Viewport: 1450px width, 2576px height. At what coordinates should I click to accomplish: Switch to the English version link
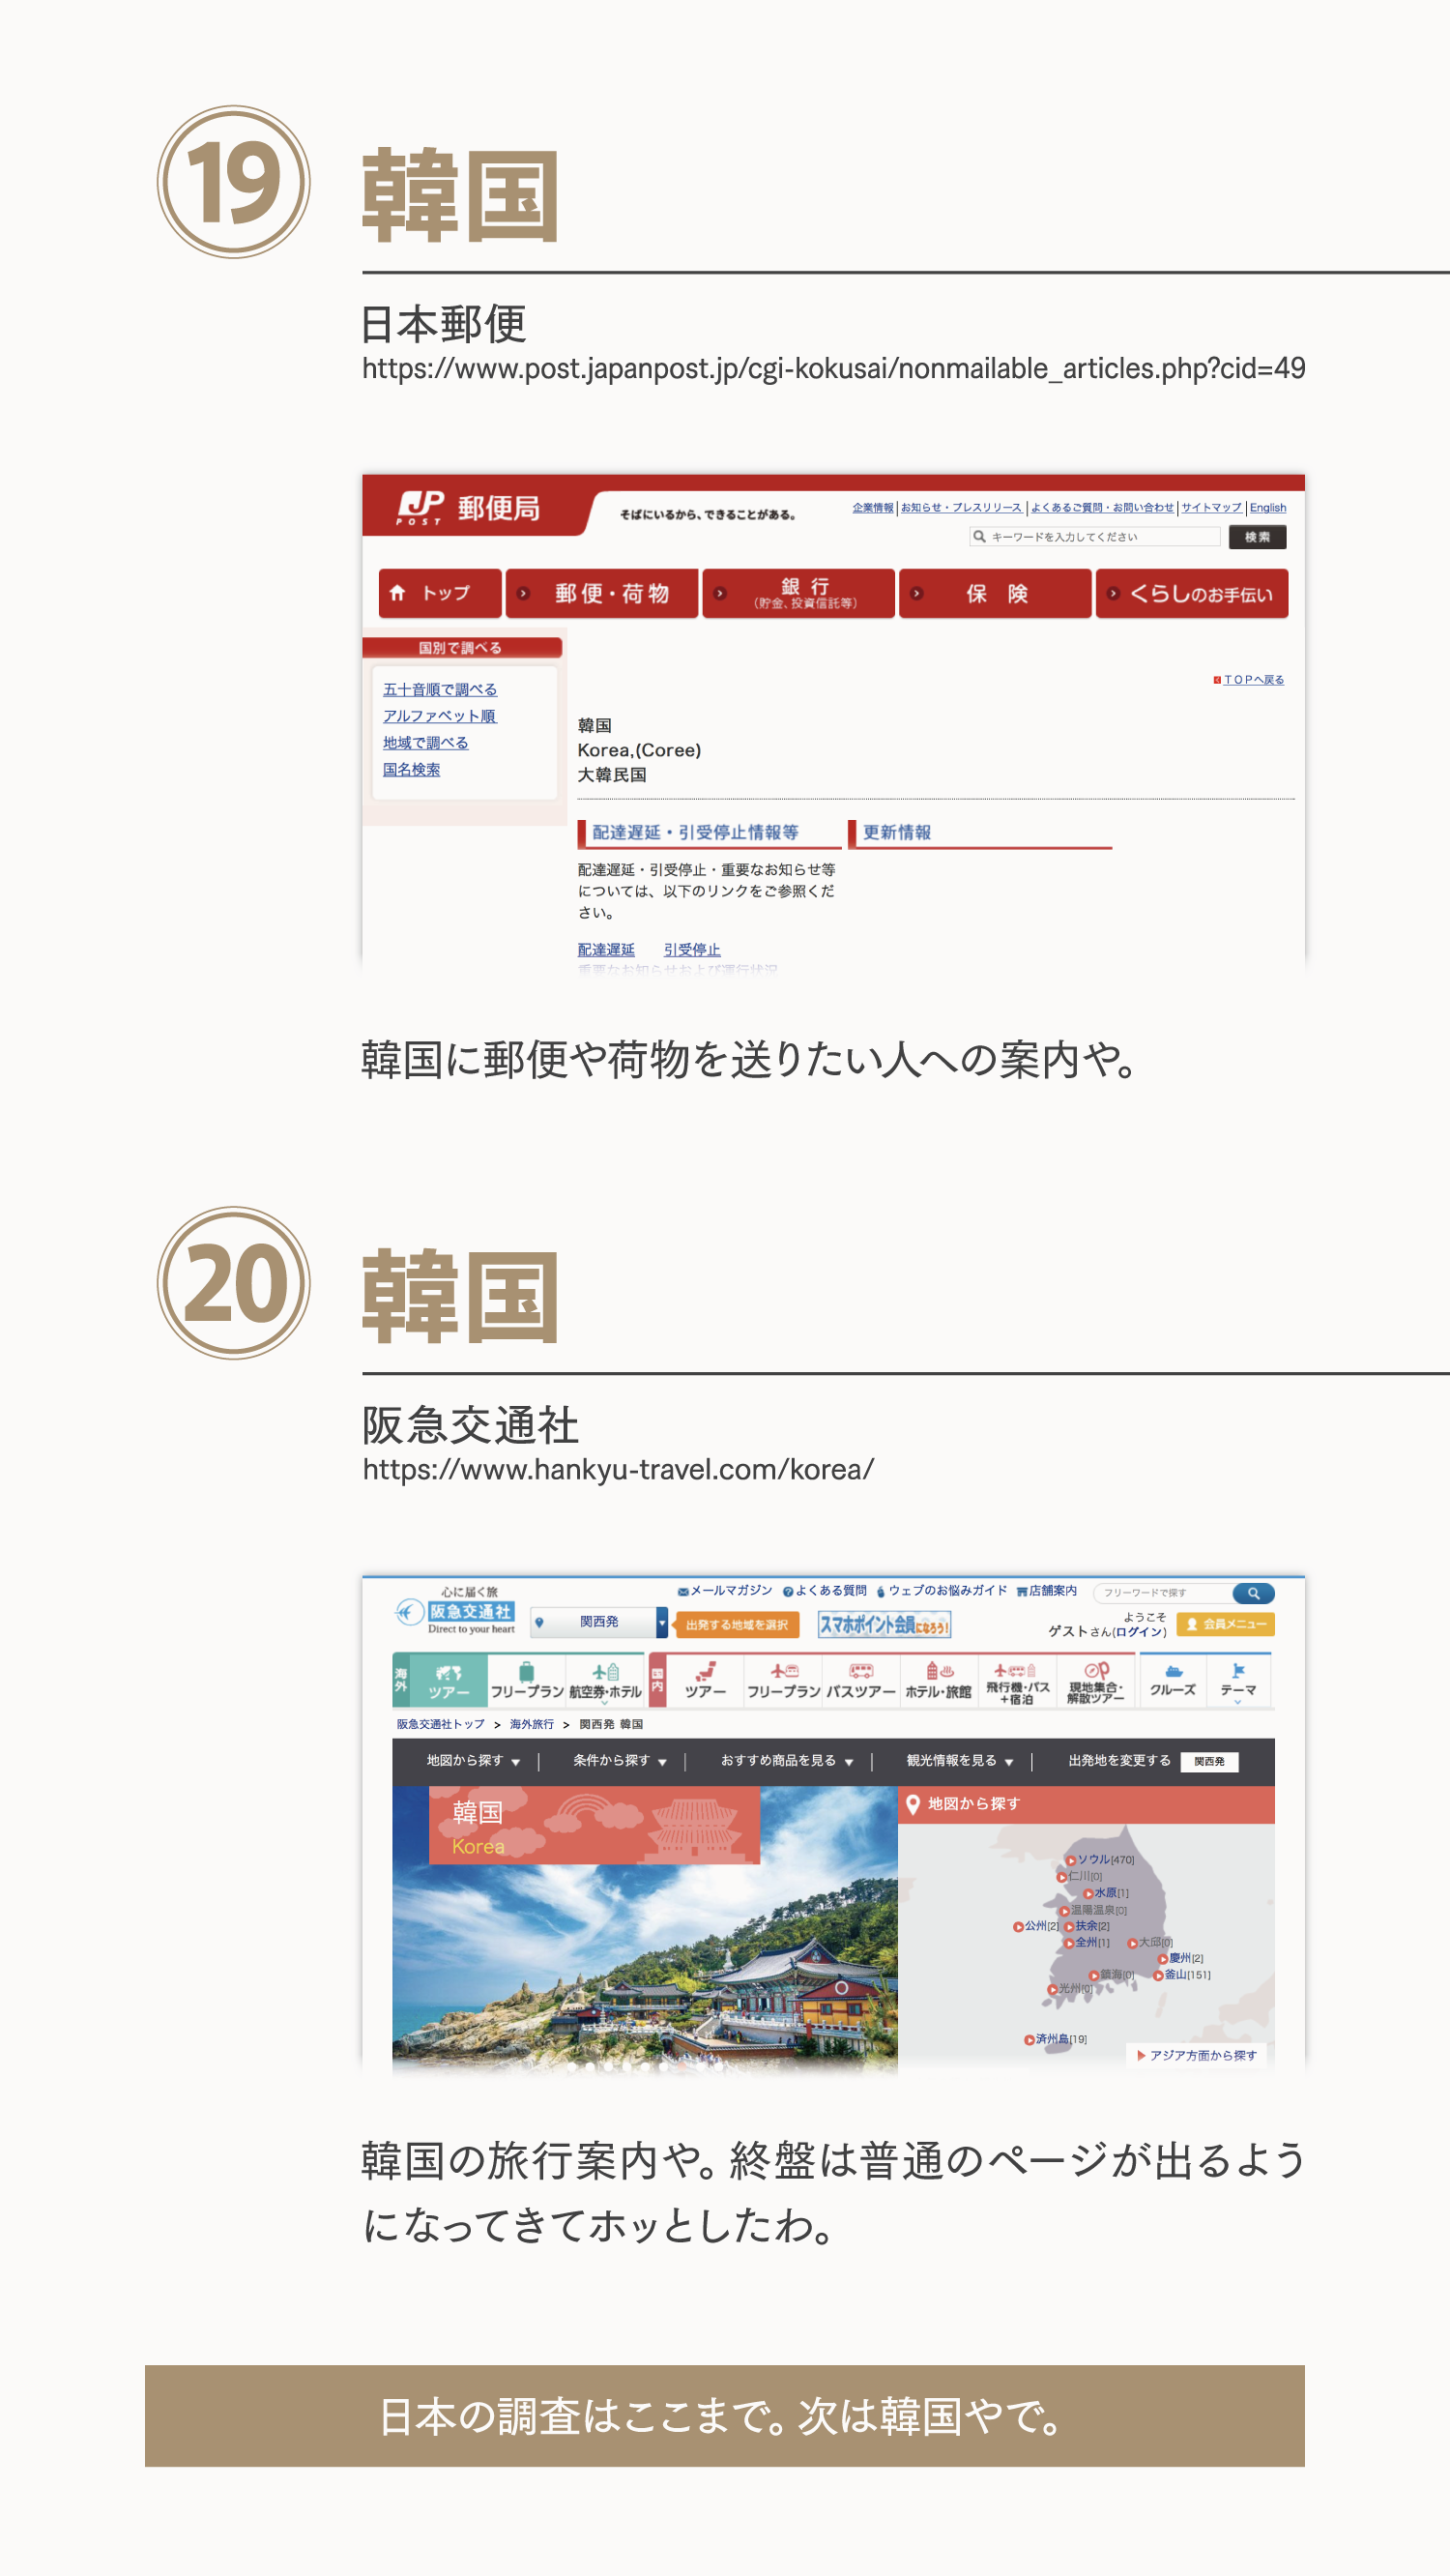coord(1268,508)
